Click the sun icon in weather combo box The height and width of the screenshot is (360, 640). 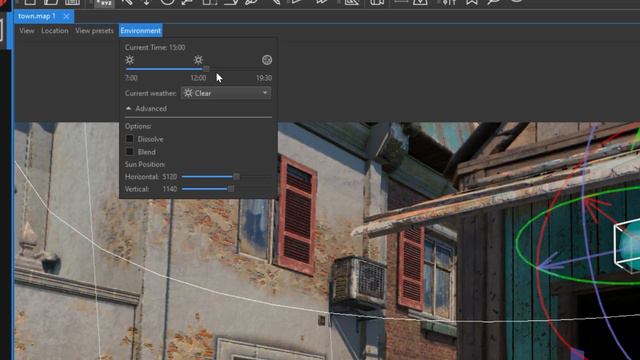click(188, 93)
